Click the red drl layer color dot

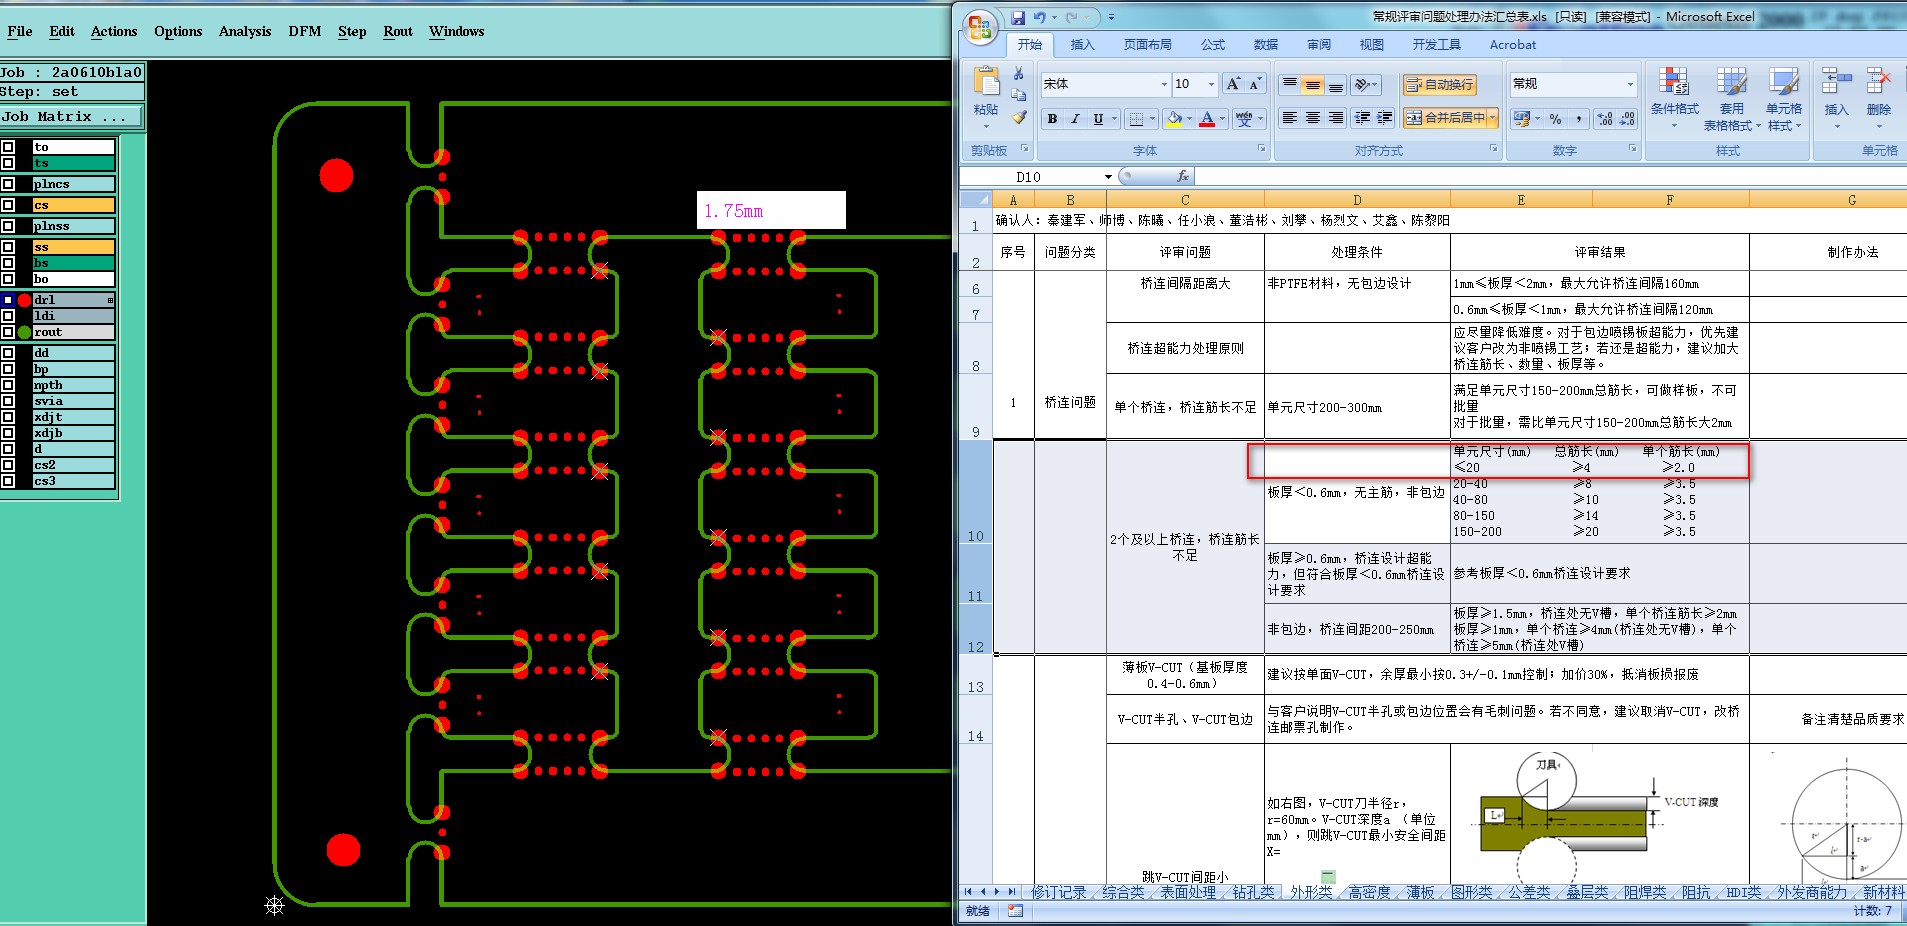pyautogui.click(x=24, y=300)
